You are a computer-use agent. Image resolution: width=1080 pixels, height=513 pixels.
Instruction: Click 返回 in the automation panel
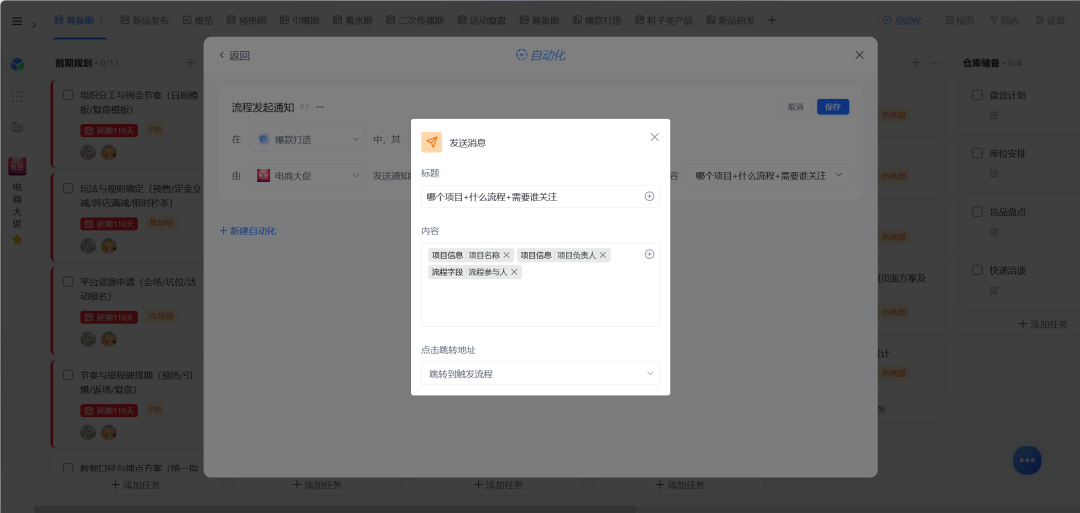click(x=234, y=56)
